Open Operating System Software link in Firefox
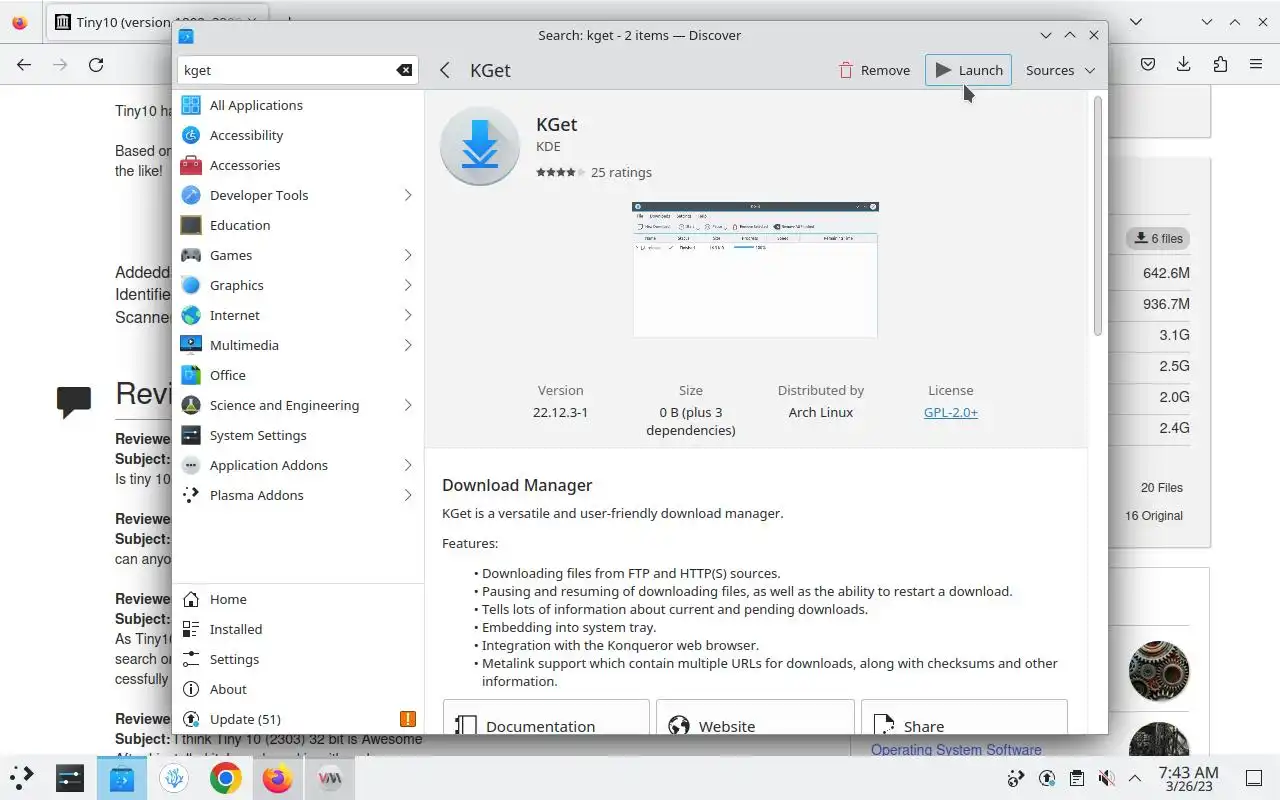 pyautogui.click(x=956, y=749)
